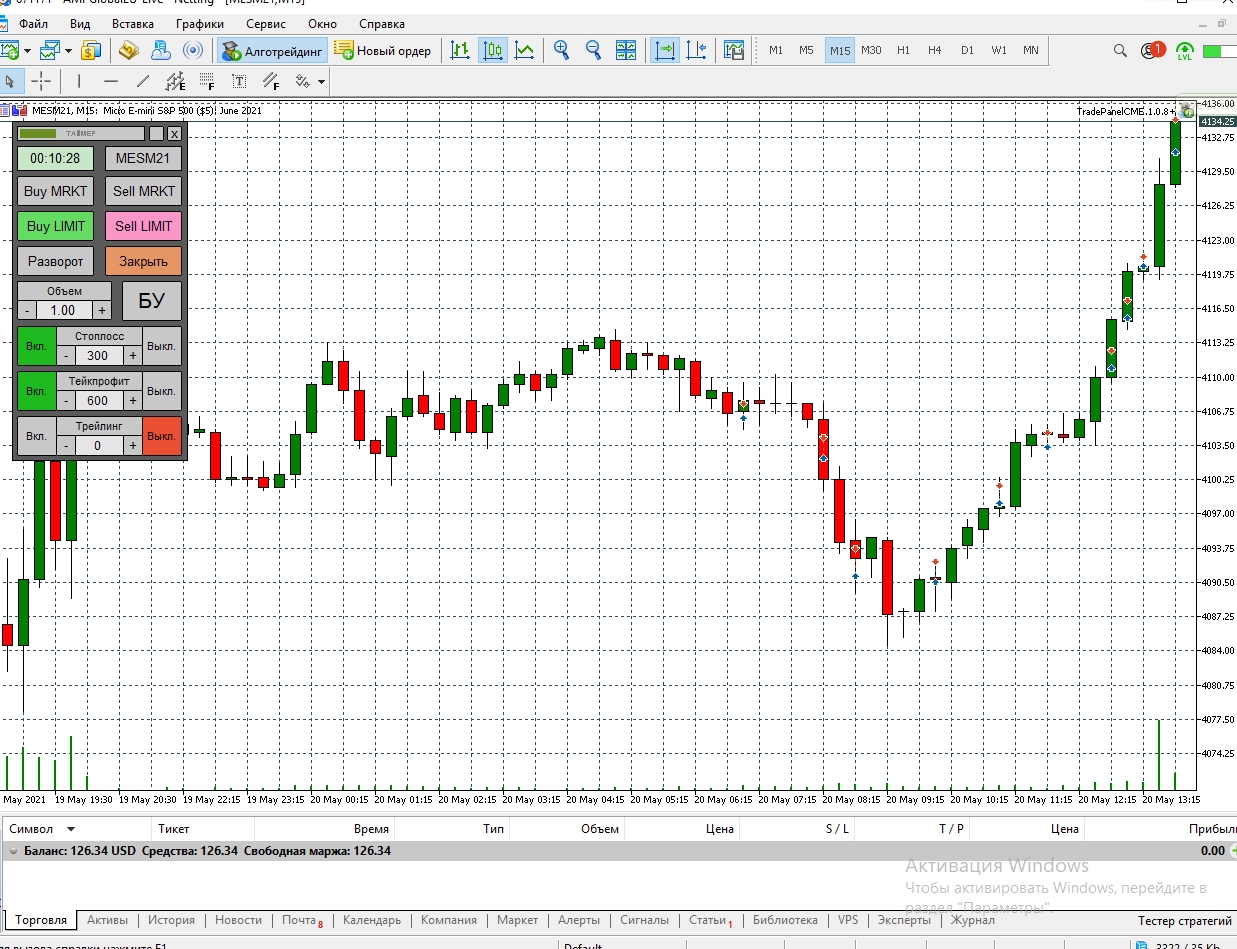Click the dollar-sign Market Watch icon
This screenshot has width=1237, height=949.
coord(91,50)
